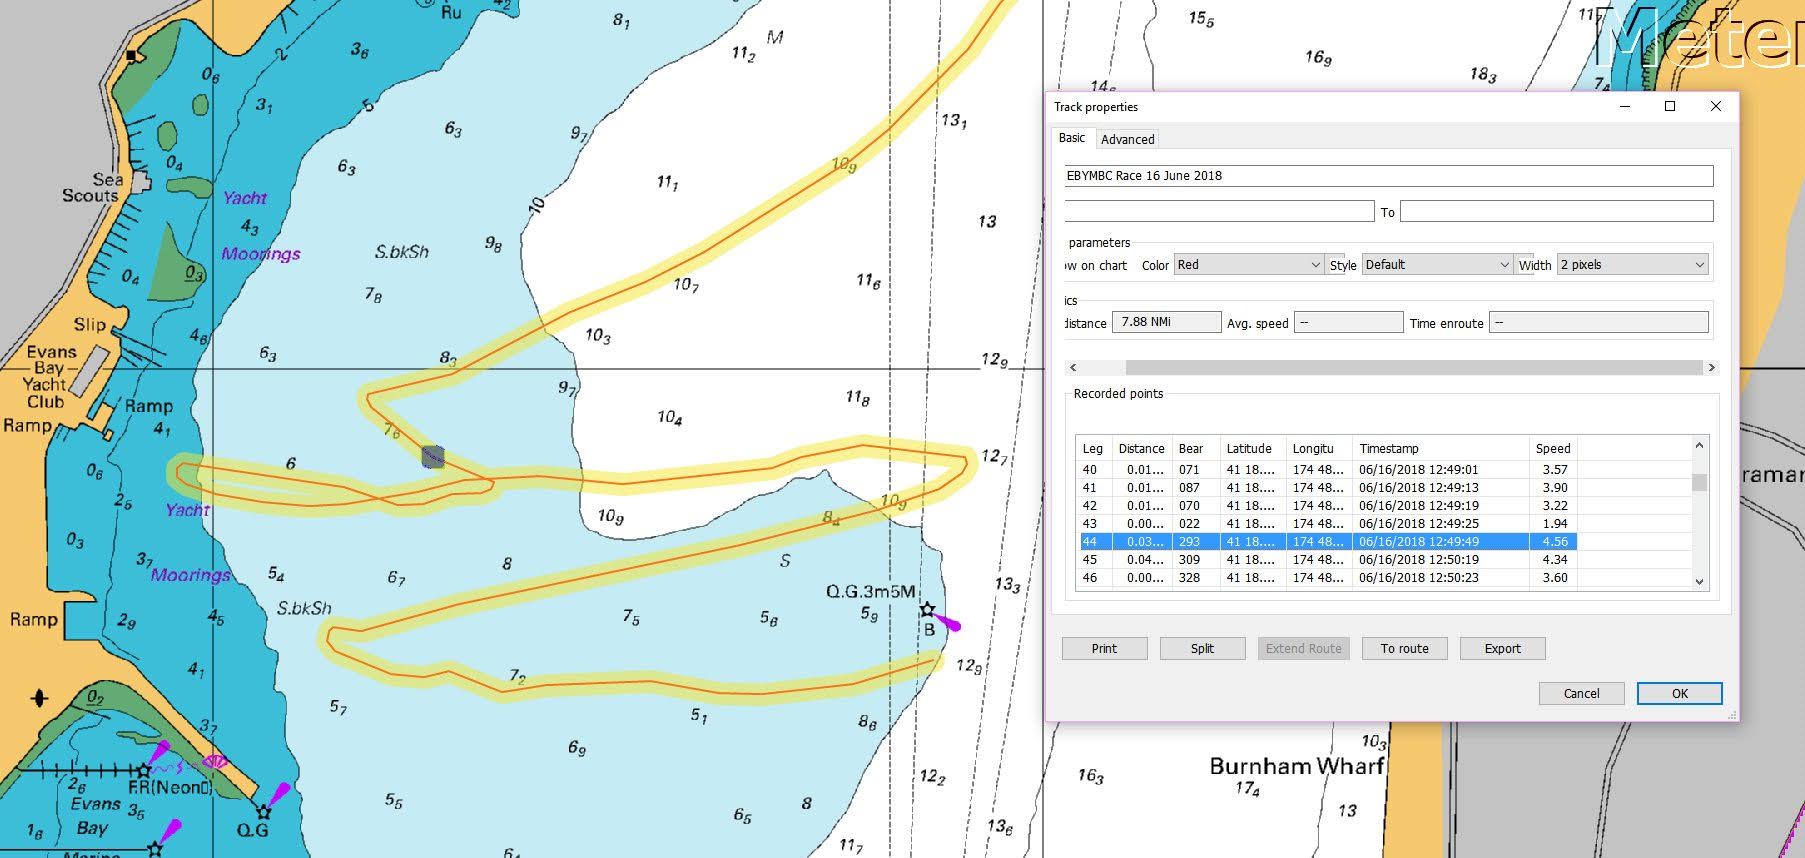The height and width of the screenshot is (858, 1805).
Task: Click the distance field showing 7.88 NMi
Action: (1167, 322)
